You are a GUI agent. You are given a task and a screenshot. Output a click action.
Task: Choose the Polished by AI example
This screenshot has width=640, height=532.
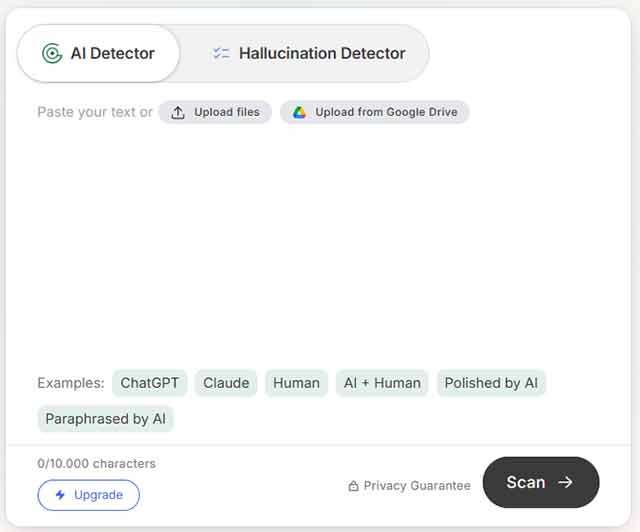point(491,383)
